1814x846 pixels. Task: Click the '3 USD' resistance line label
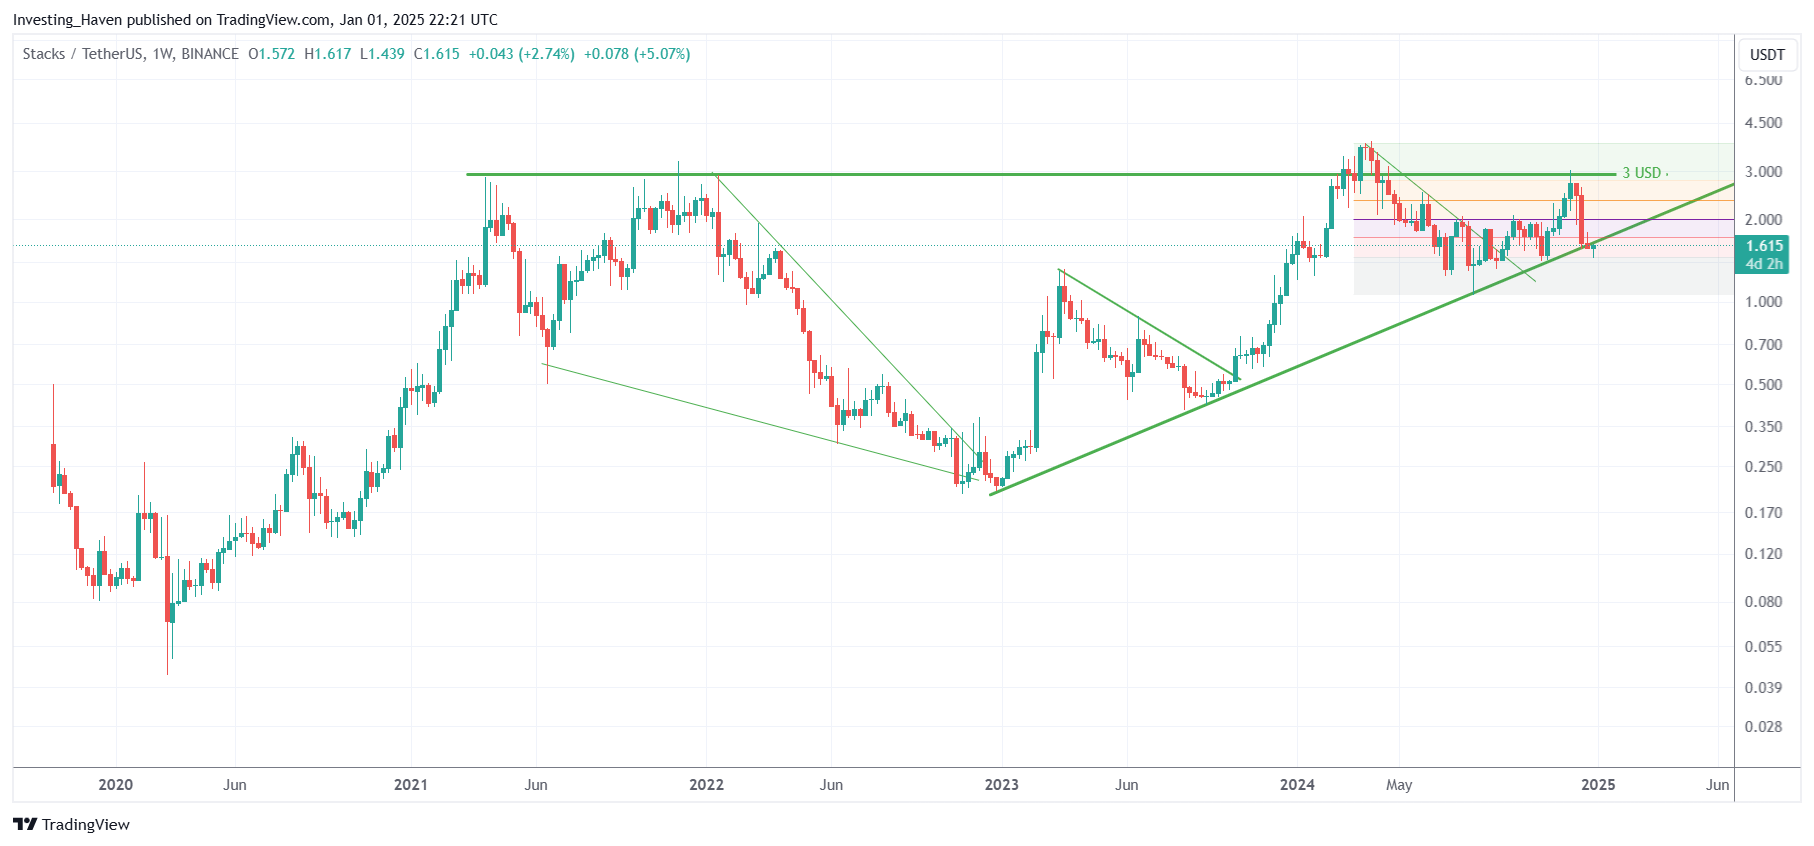1641,173
